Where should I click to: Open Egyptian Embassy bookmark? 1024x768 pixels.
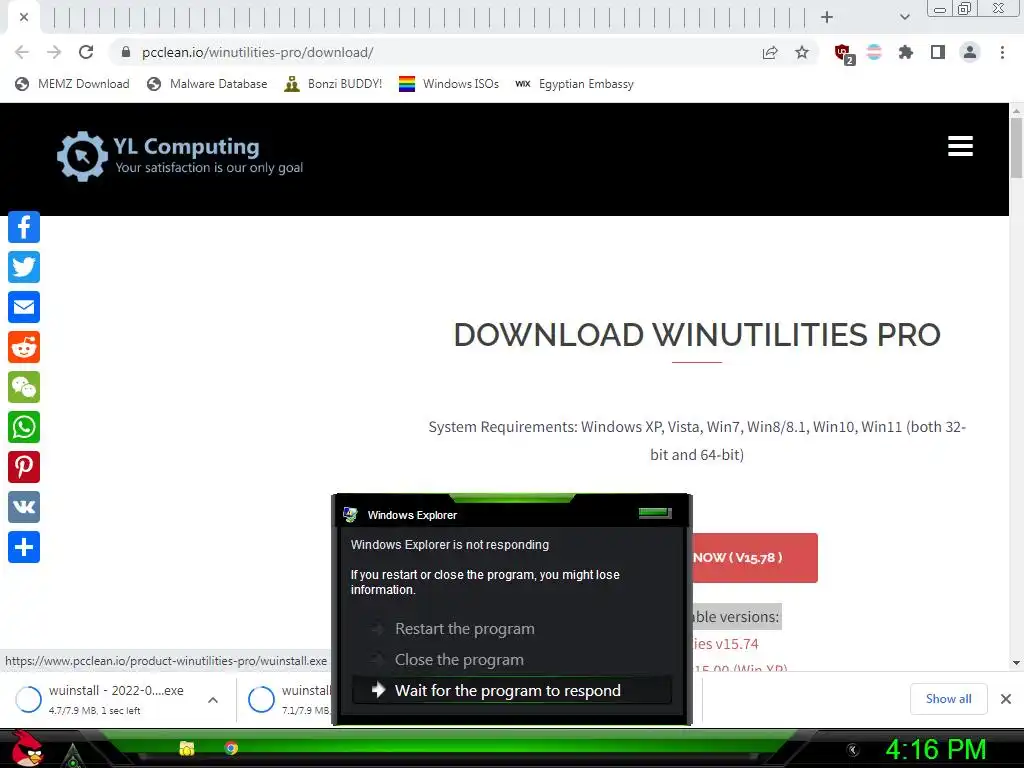pos(574,84)
